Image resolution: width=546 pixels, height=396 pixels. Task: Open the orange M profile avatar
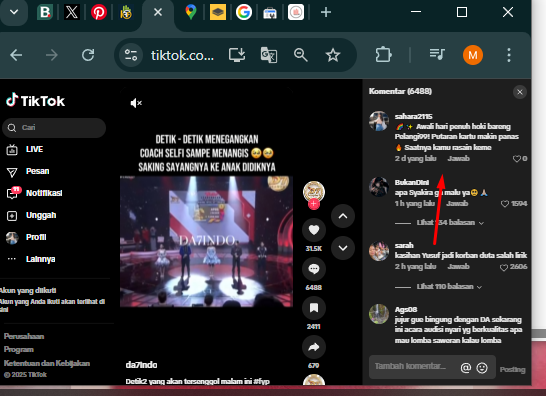(473, 55)
